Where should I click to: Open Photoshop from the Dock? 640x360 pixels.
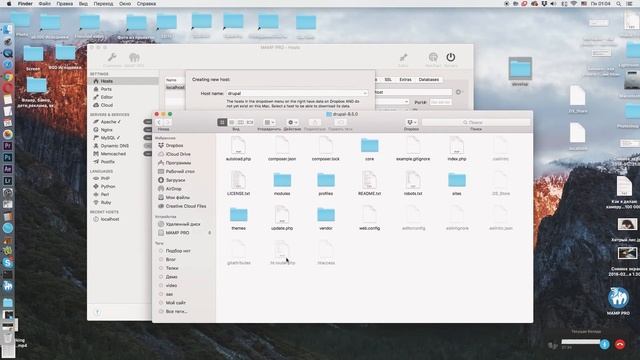coord(8,157)
